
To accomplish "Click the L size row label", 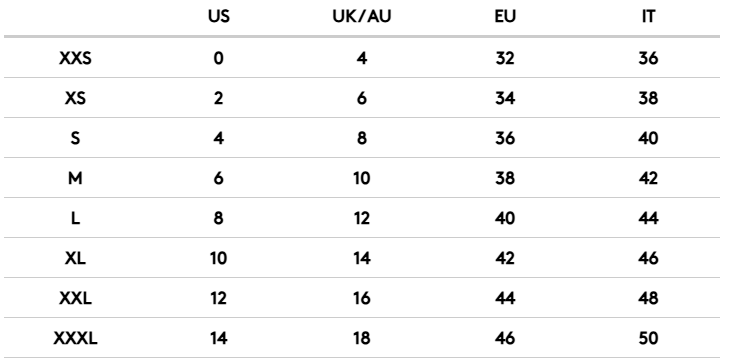I will click(75, 218).
